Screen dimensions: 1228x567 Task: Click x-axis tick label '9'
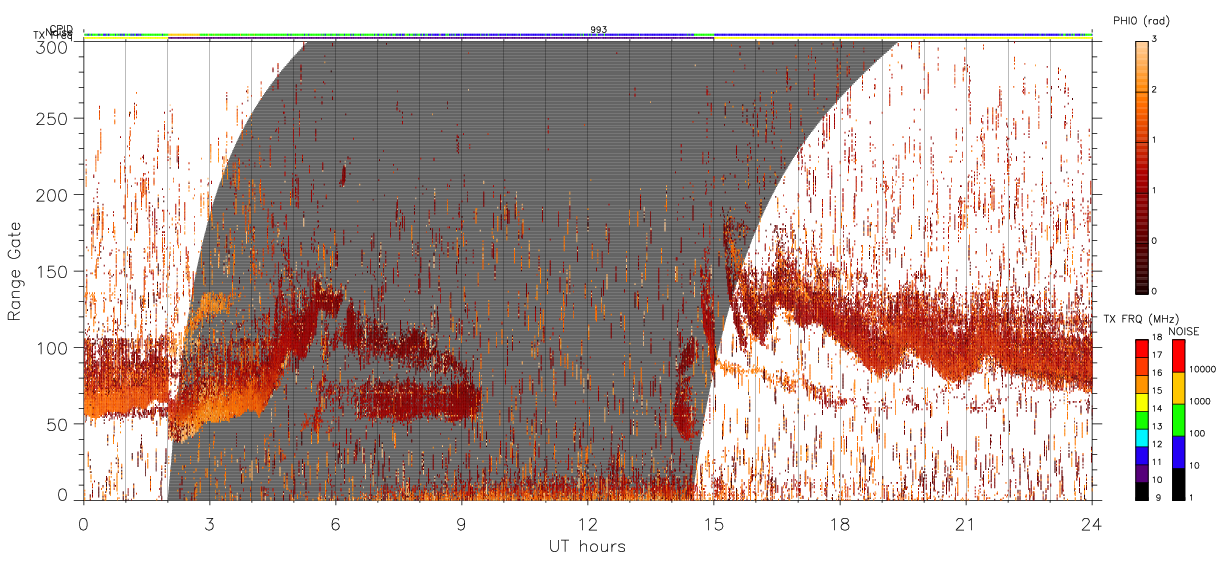pos(462,523)
